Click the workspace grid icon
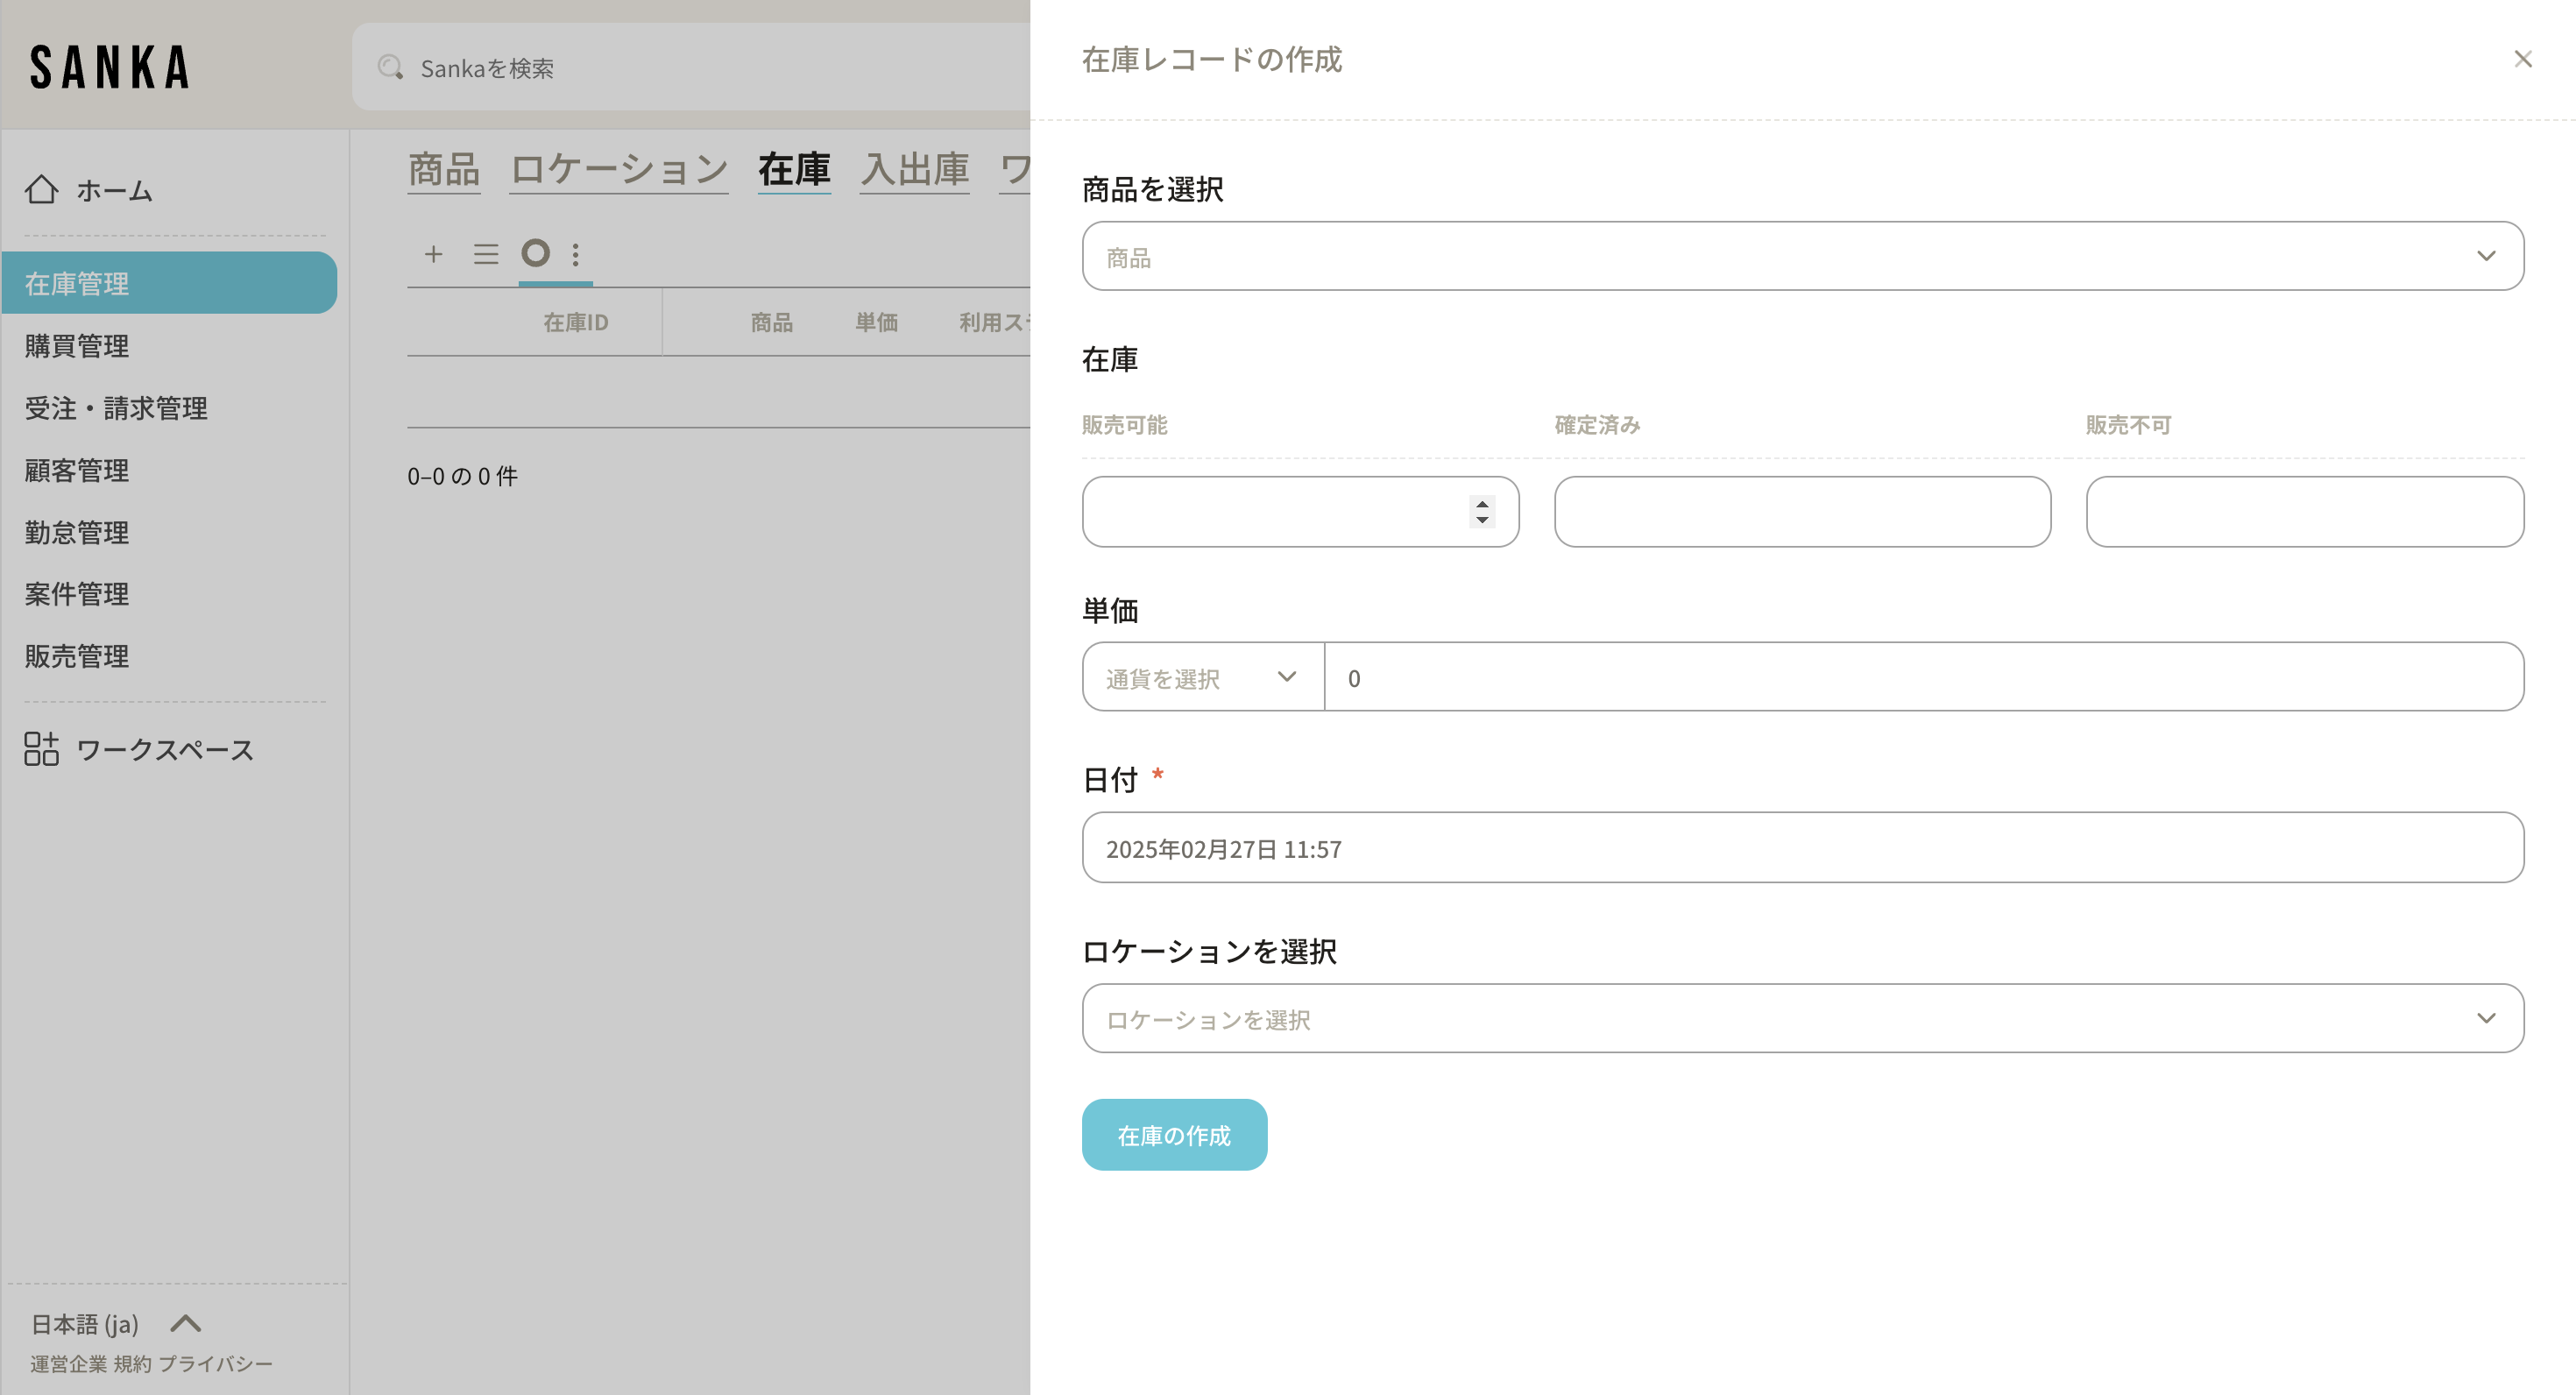2576x1395 pixels. click(x=42, y=749)
